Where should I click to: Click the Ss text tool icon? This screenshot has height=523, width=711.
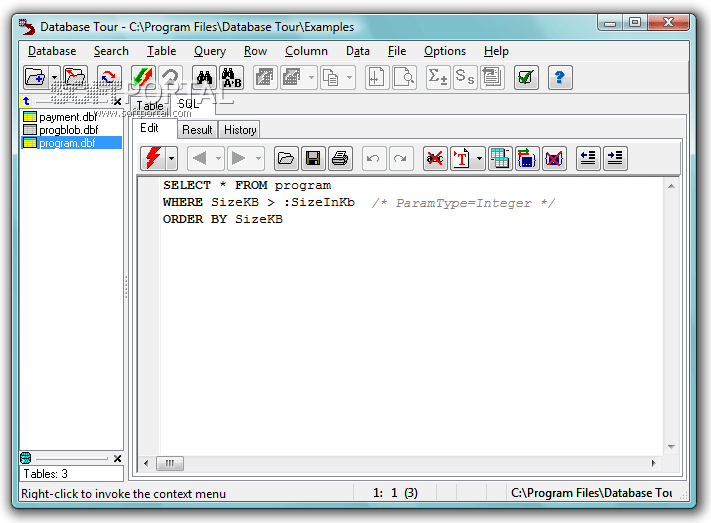click(465, 78)
